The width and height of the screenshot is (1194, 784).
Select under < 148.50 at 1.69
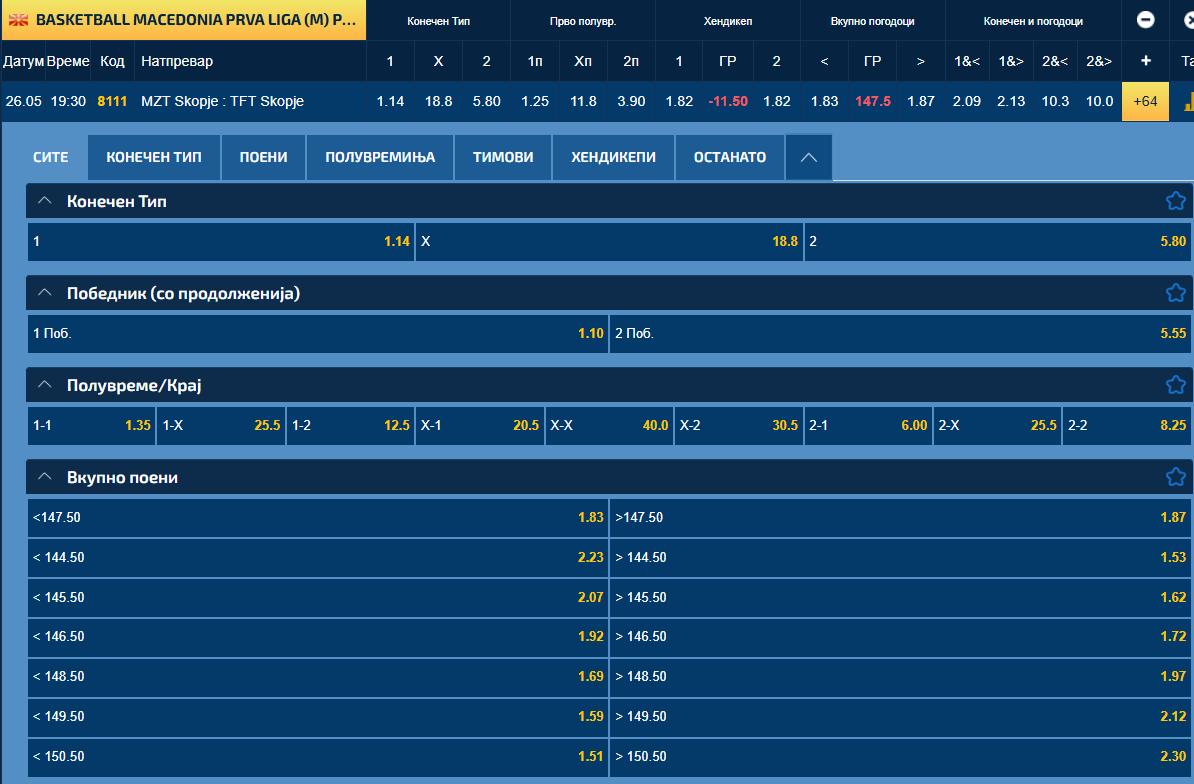coord(318,677)
